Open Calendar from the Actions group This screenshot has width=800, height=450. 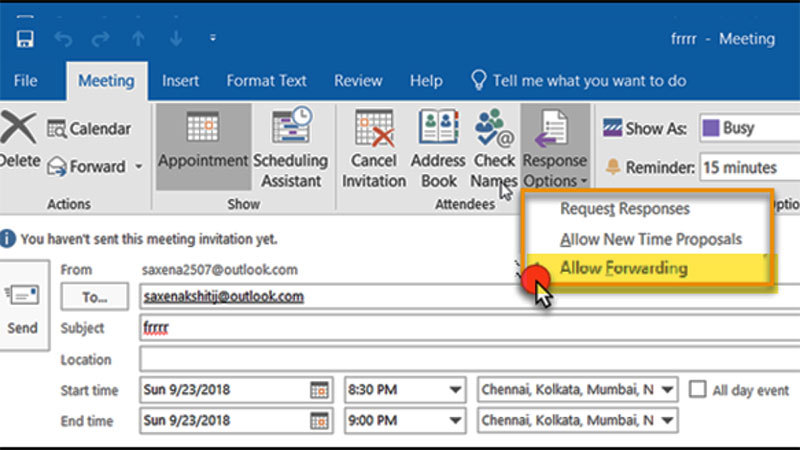click(x=89, y=129)
